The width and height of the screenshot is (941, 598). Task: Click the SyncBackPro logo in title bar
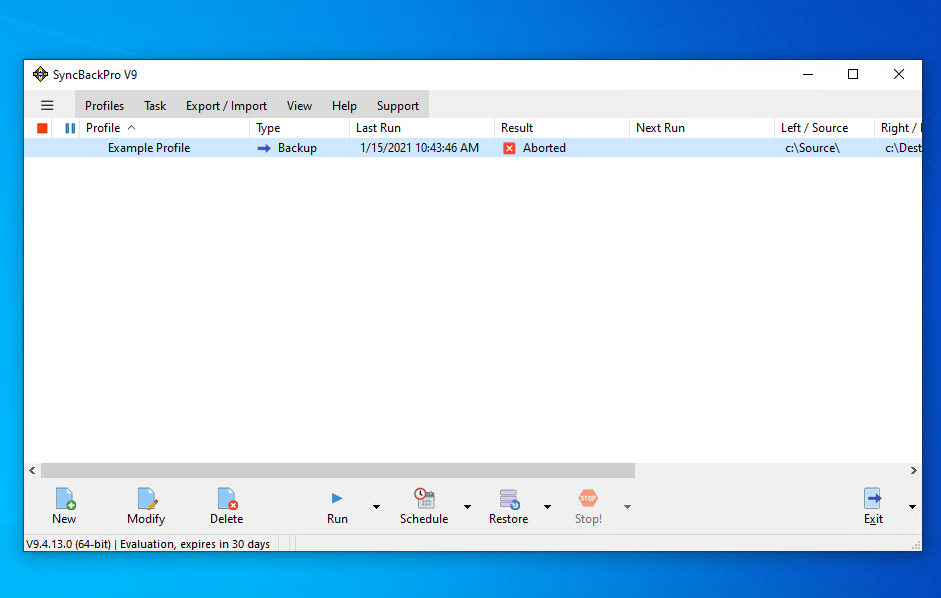point(40,74)
